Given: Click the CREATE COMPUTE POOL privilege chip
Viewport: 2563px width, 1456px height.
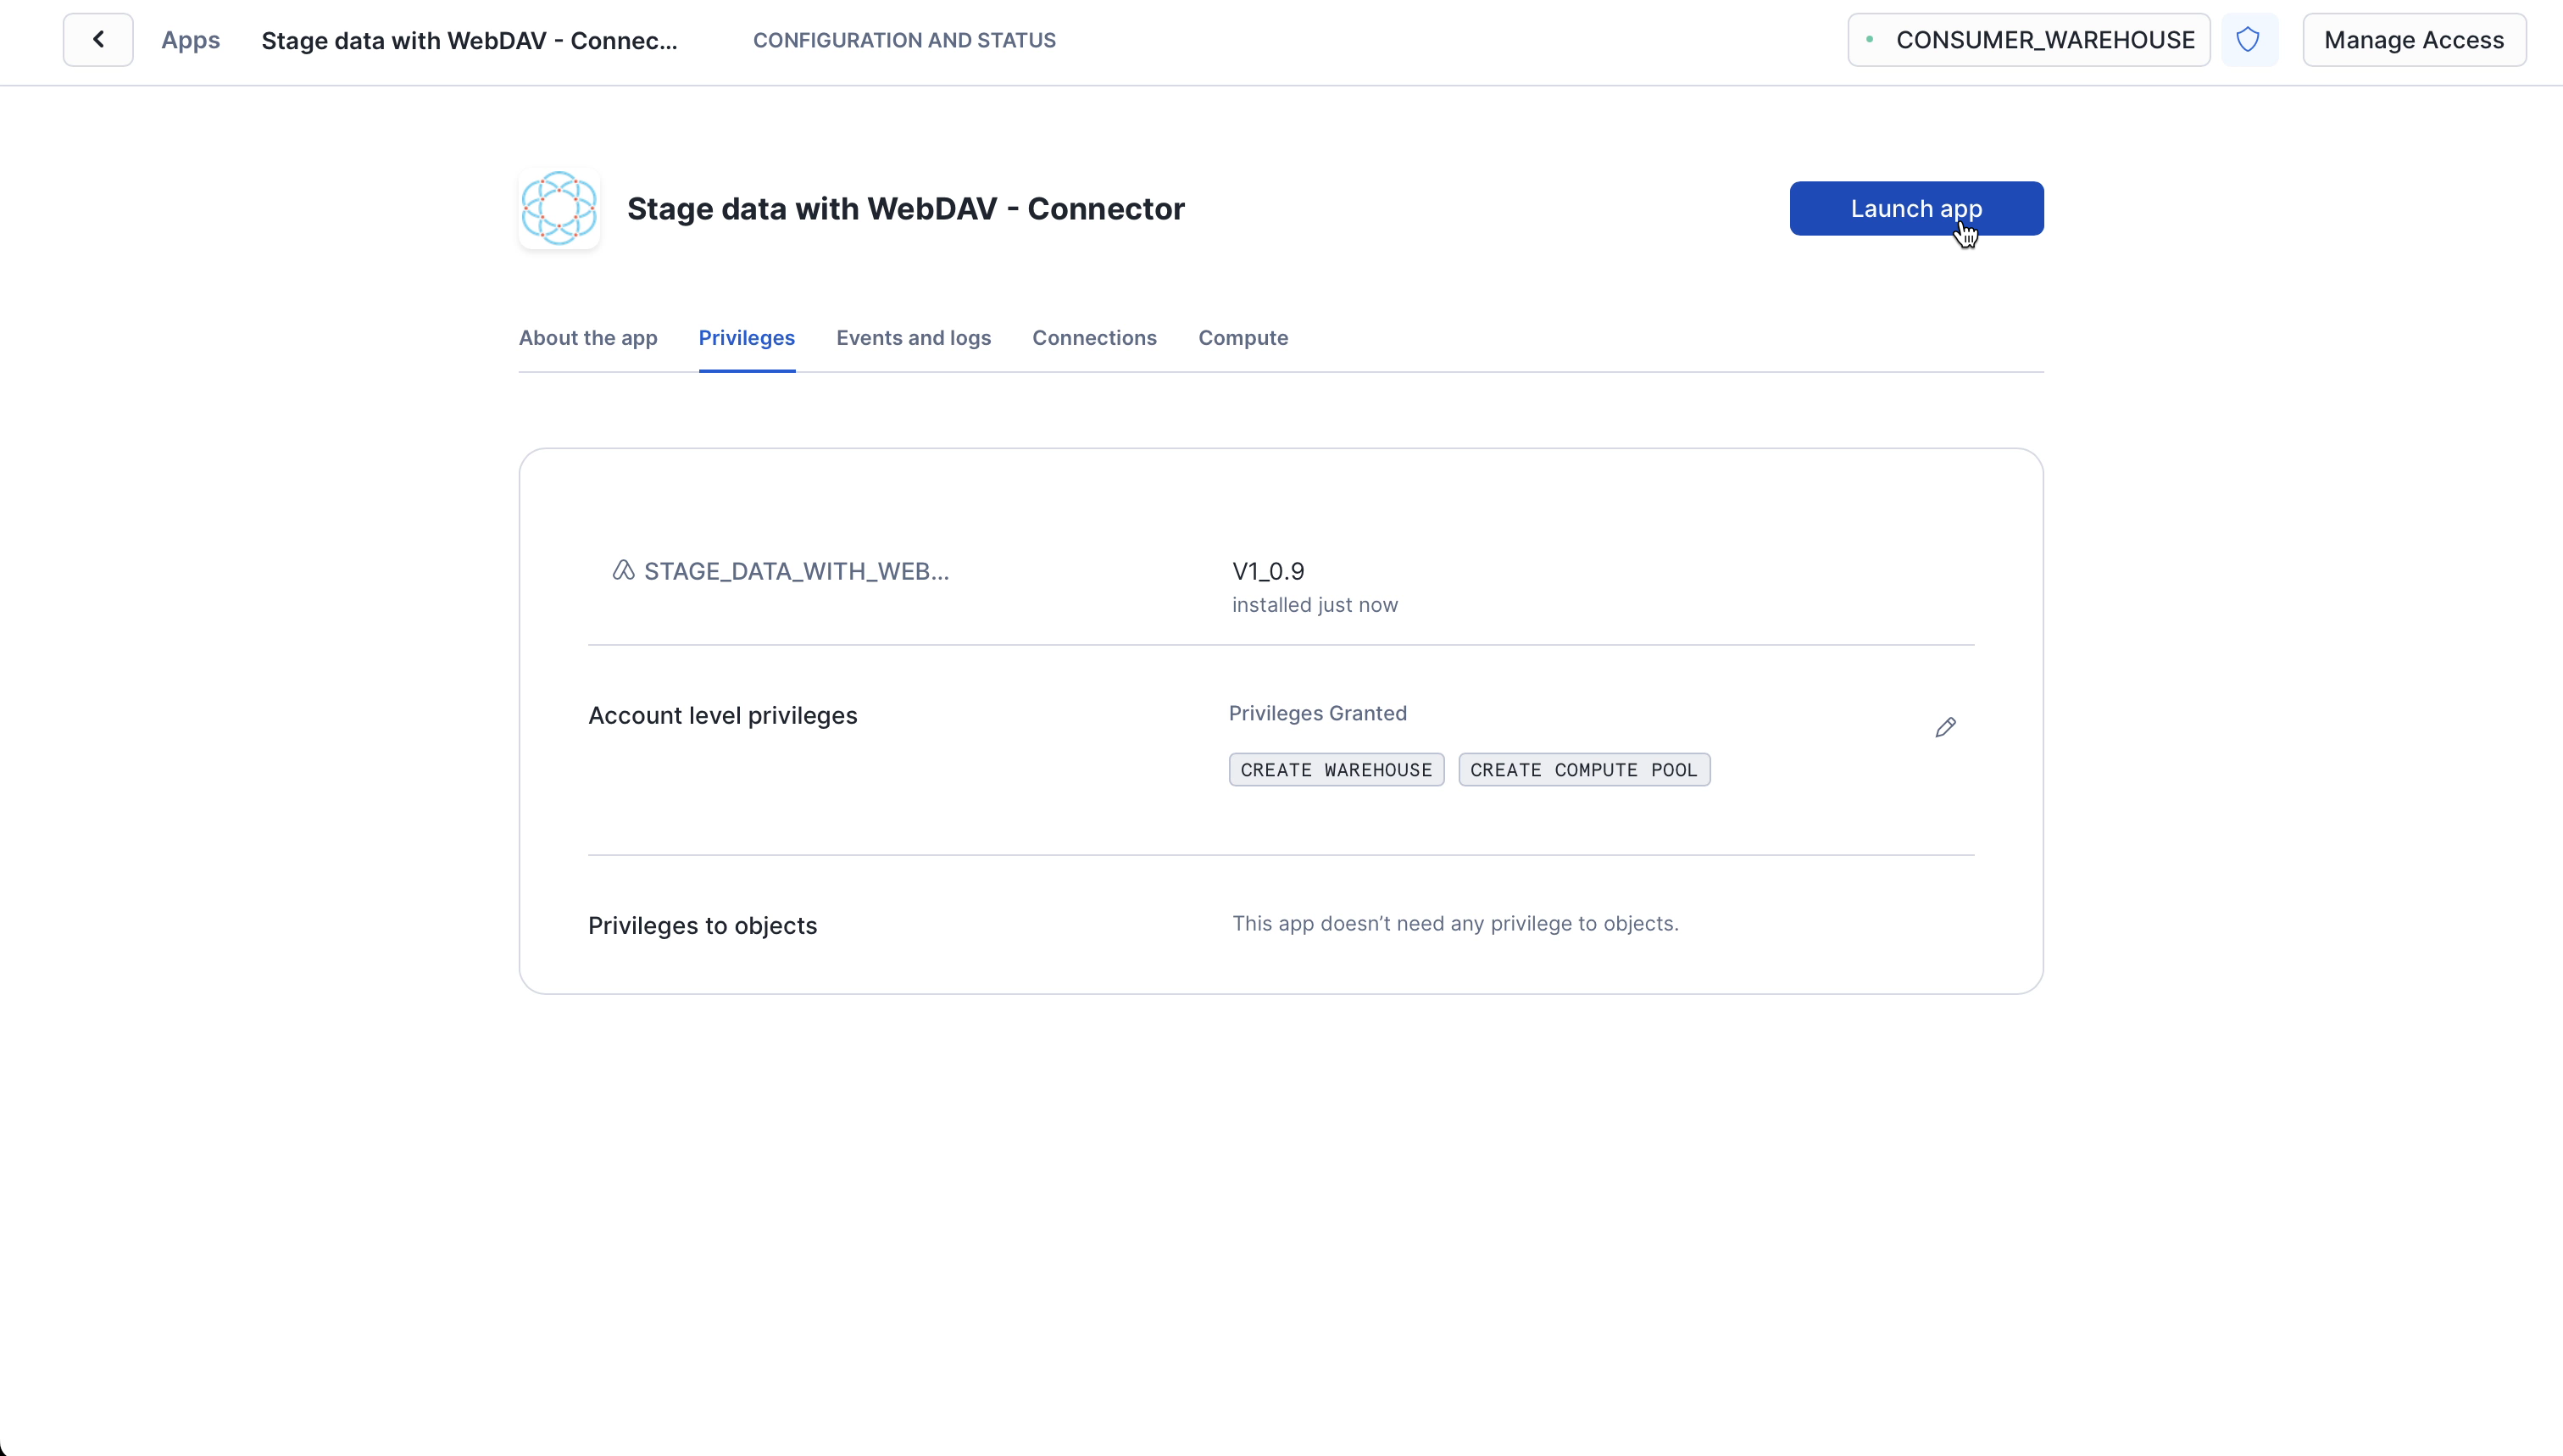Looking at the screenshot, I should (1583, 769).
